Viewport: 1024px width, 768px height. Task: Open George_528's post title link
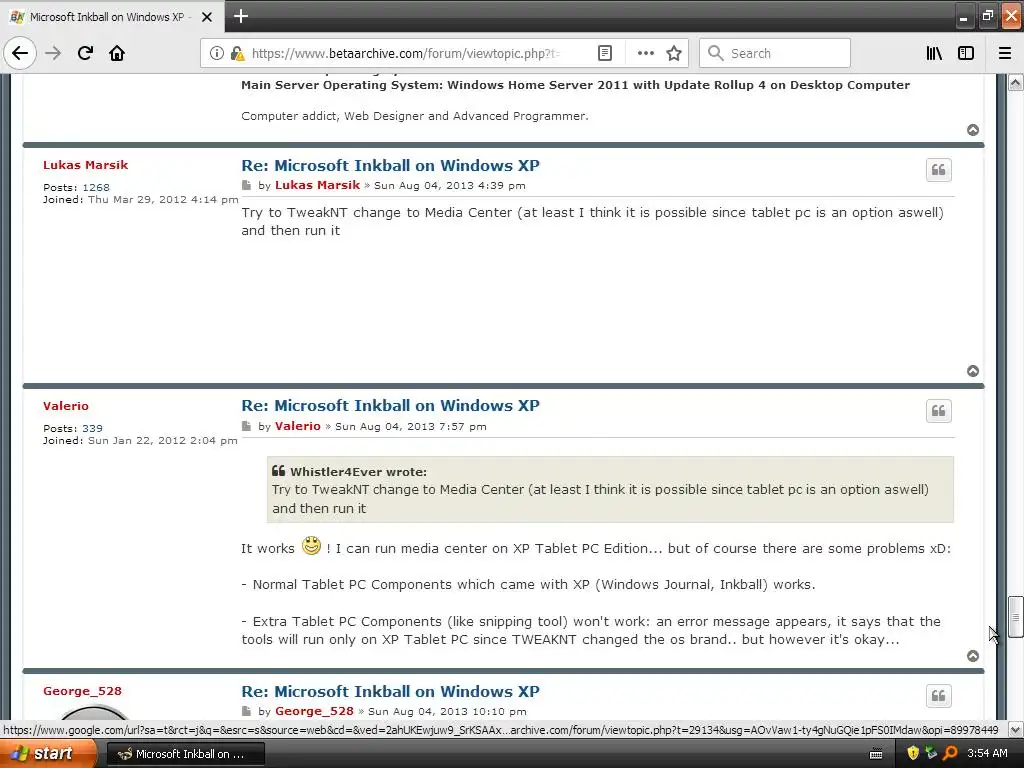click(391, 692)
